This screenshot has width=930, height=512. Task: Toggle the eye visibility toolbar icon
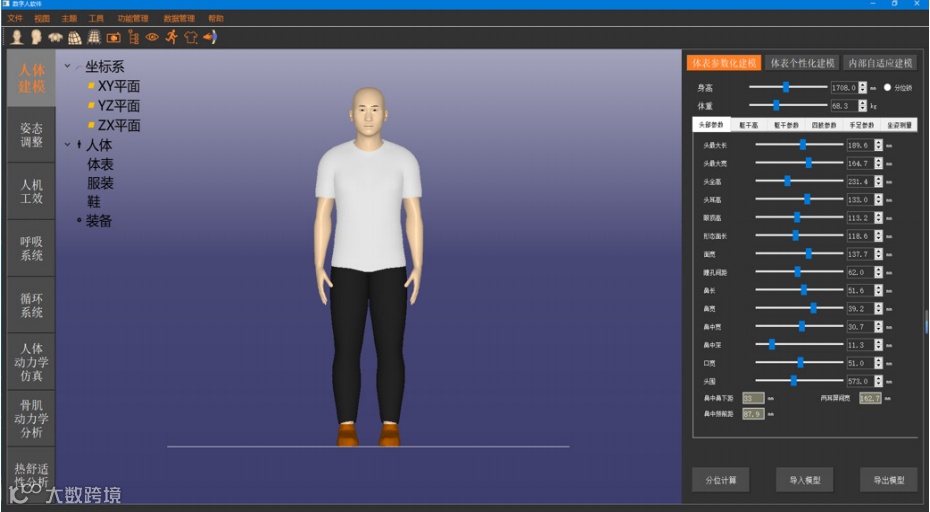point(152,37)
